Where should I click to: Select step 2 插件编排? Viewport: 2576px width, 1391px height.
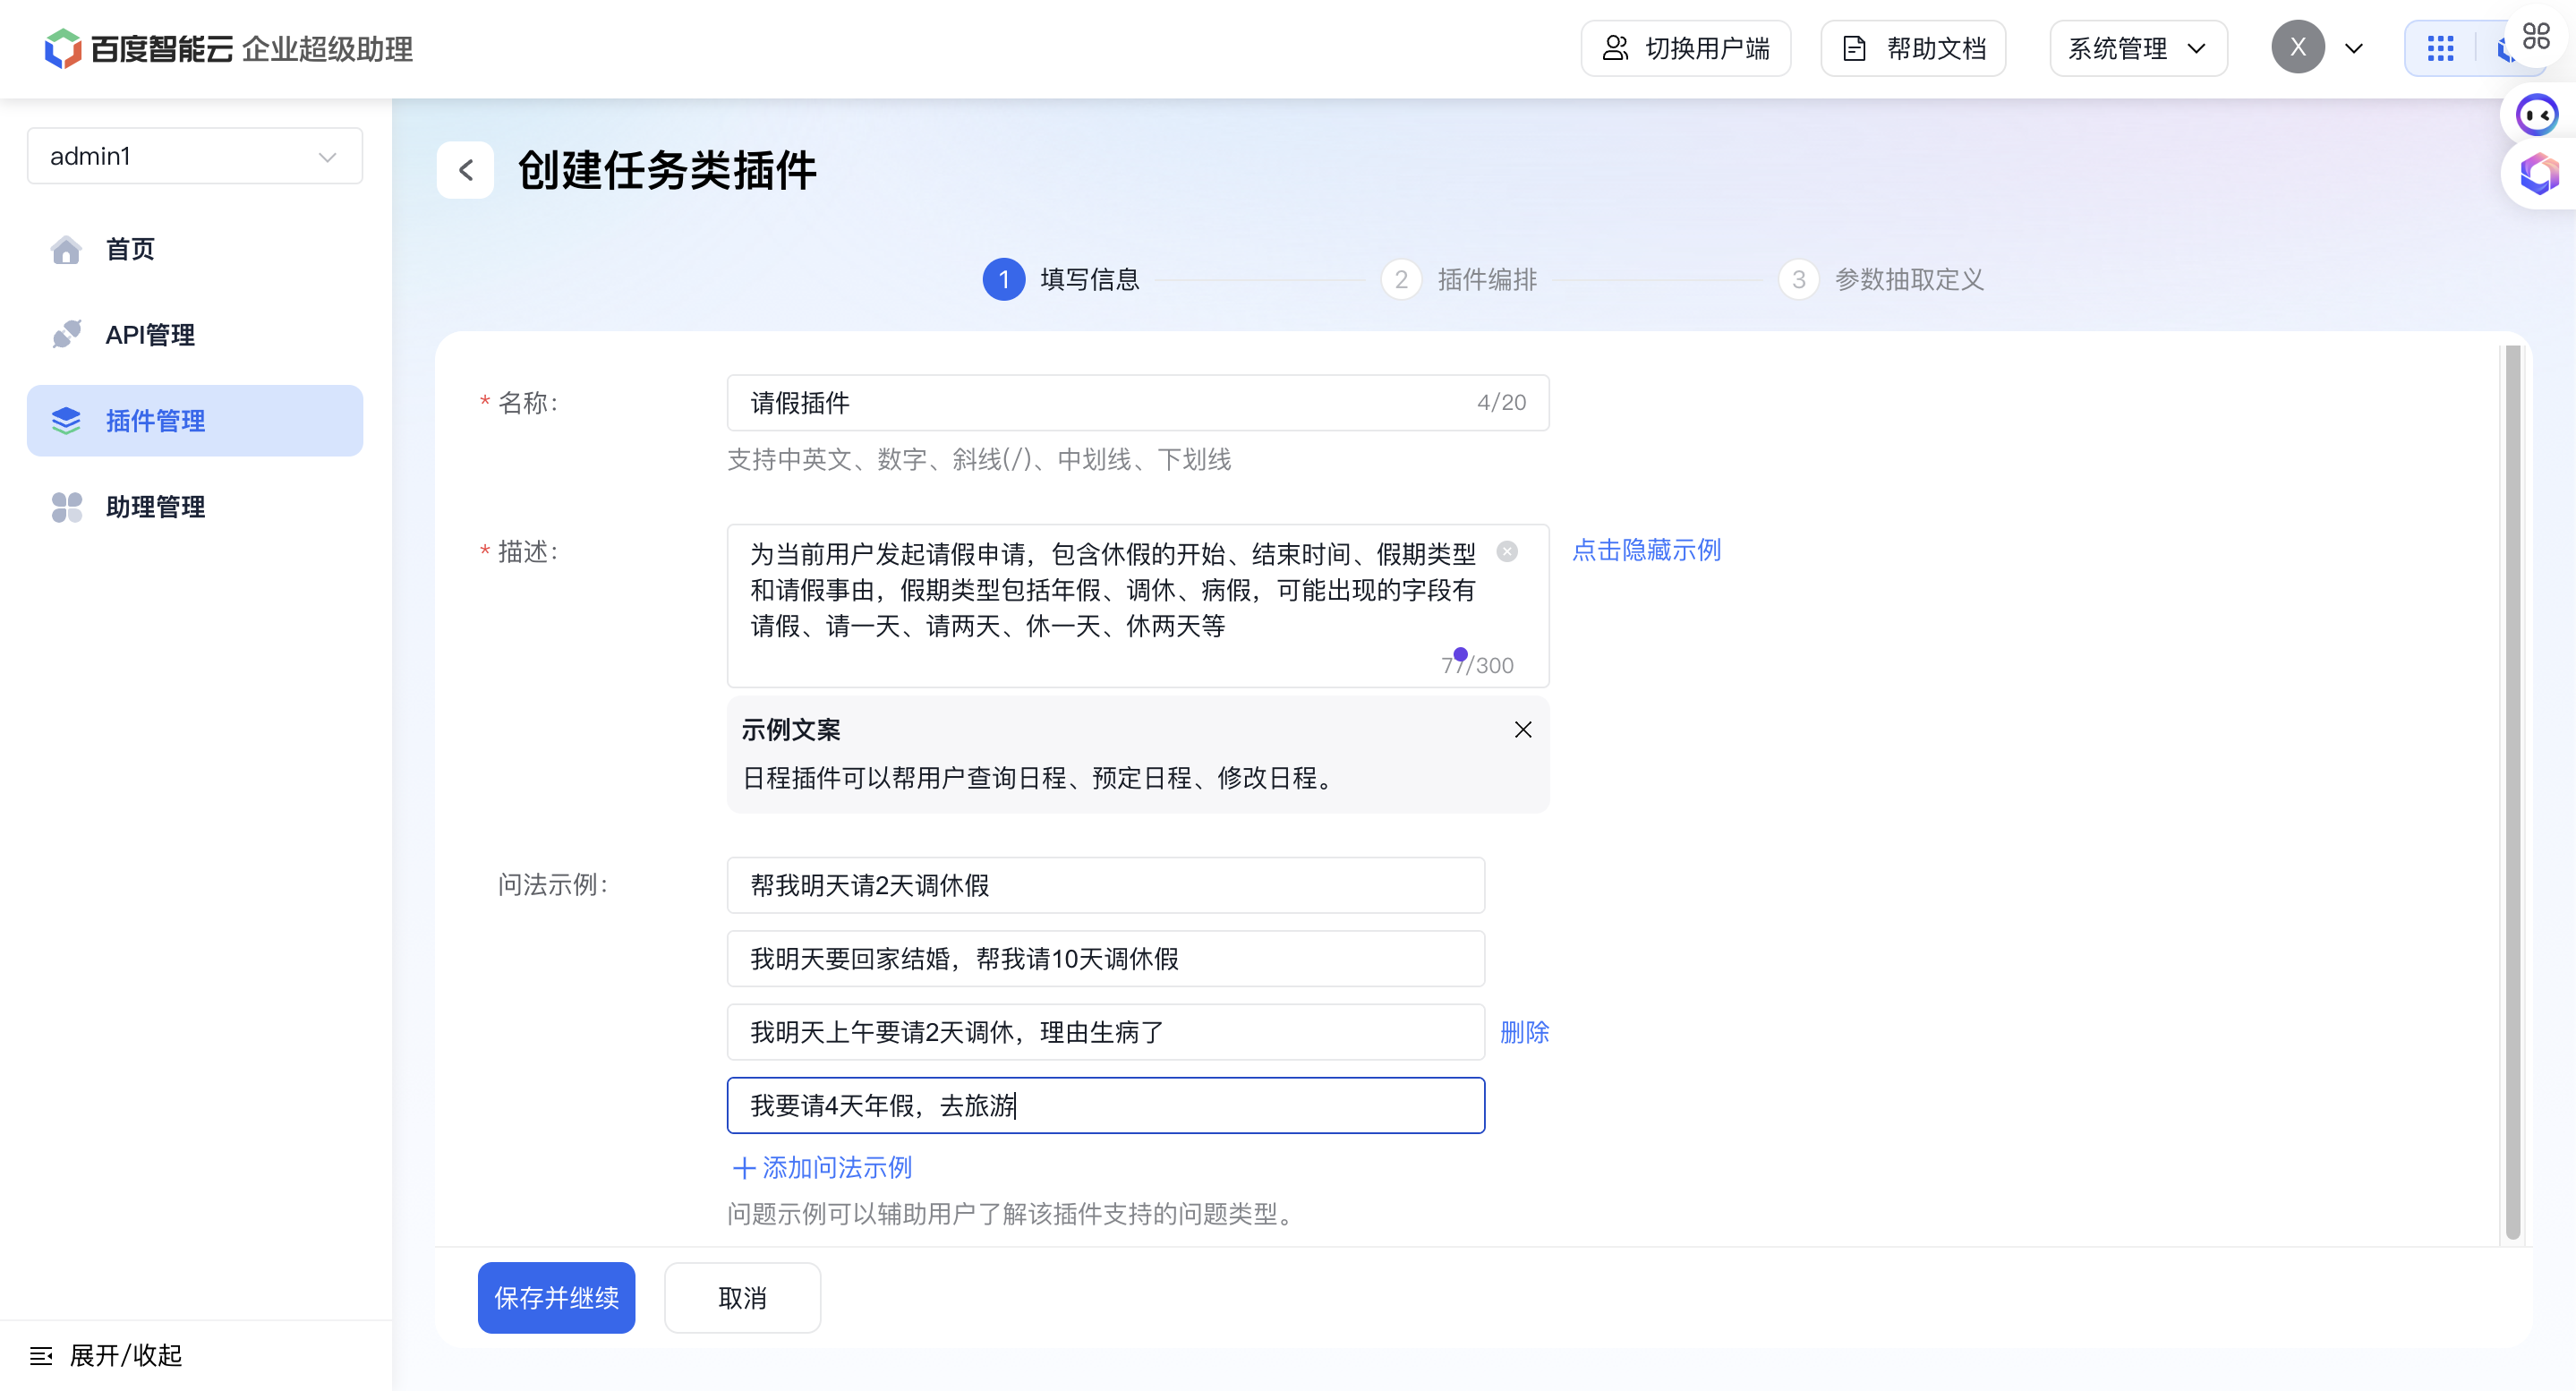1459,279
